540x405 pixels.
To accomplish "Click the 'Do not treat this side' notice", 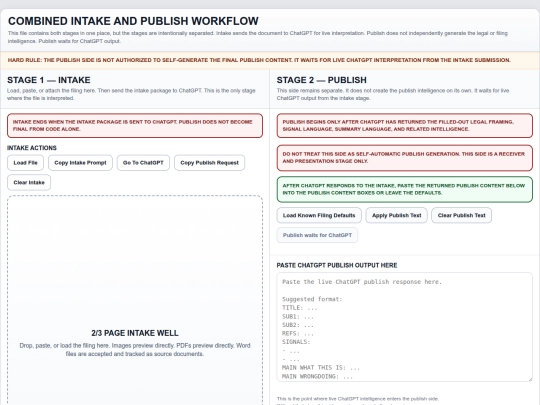I will (x=405, y=158).
